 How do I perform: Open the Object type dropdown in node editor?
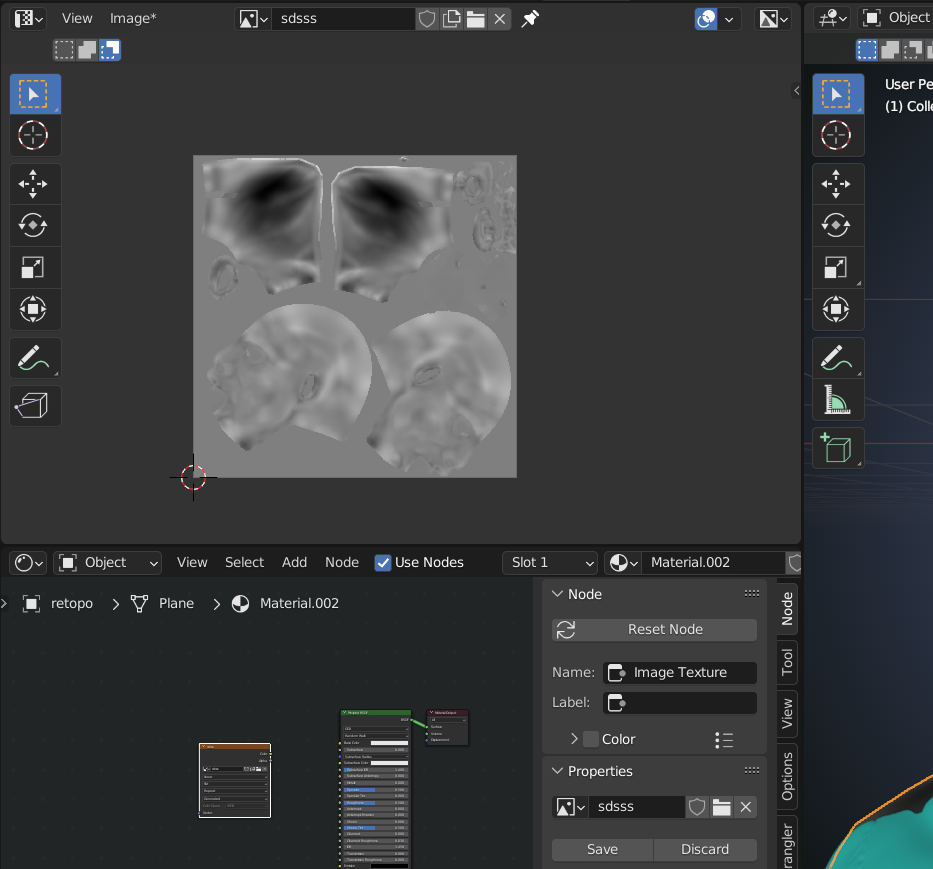(x=107, y=563)
